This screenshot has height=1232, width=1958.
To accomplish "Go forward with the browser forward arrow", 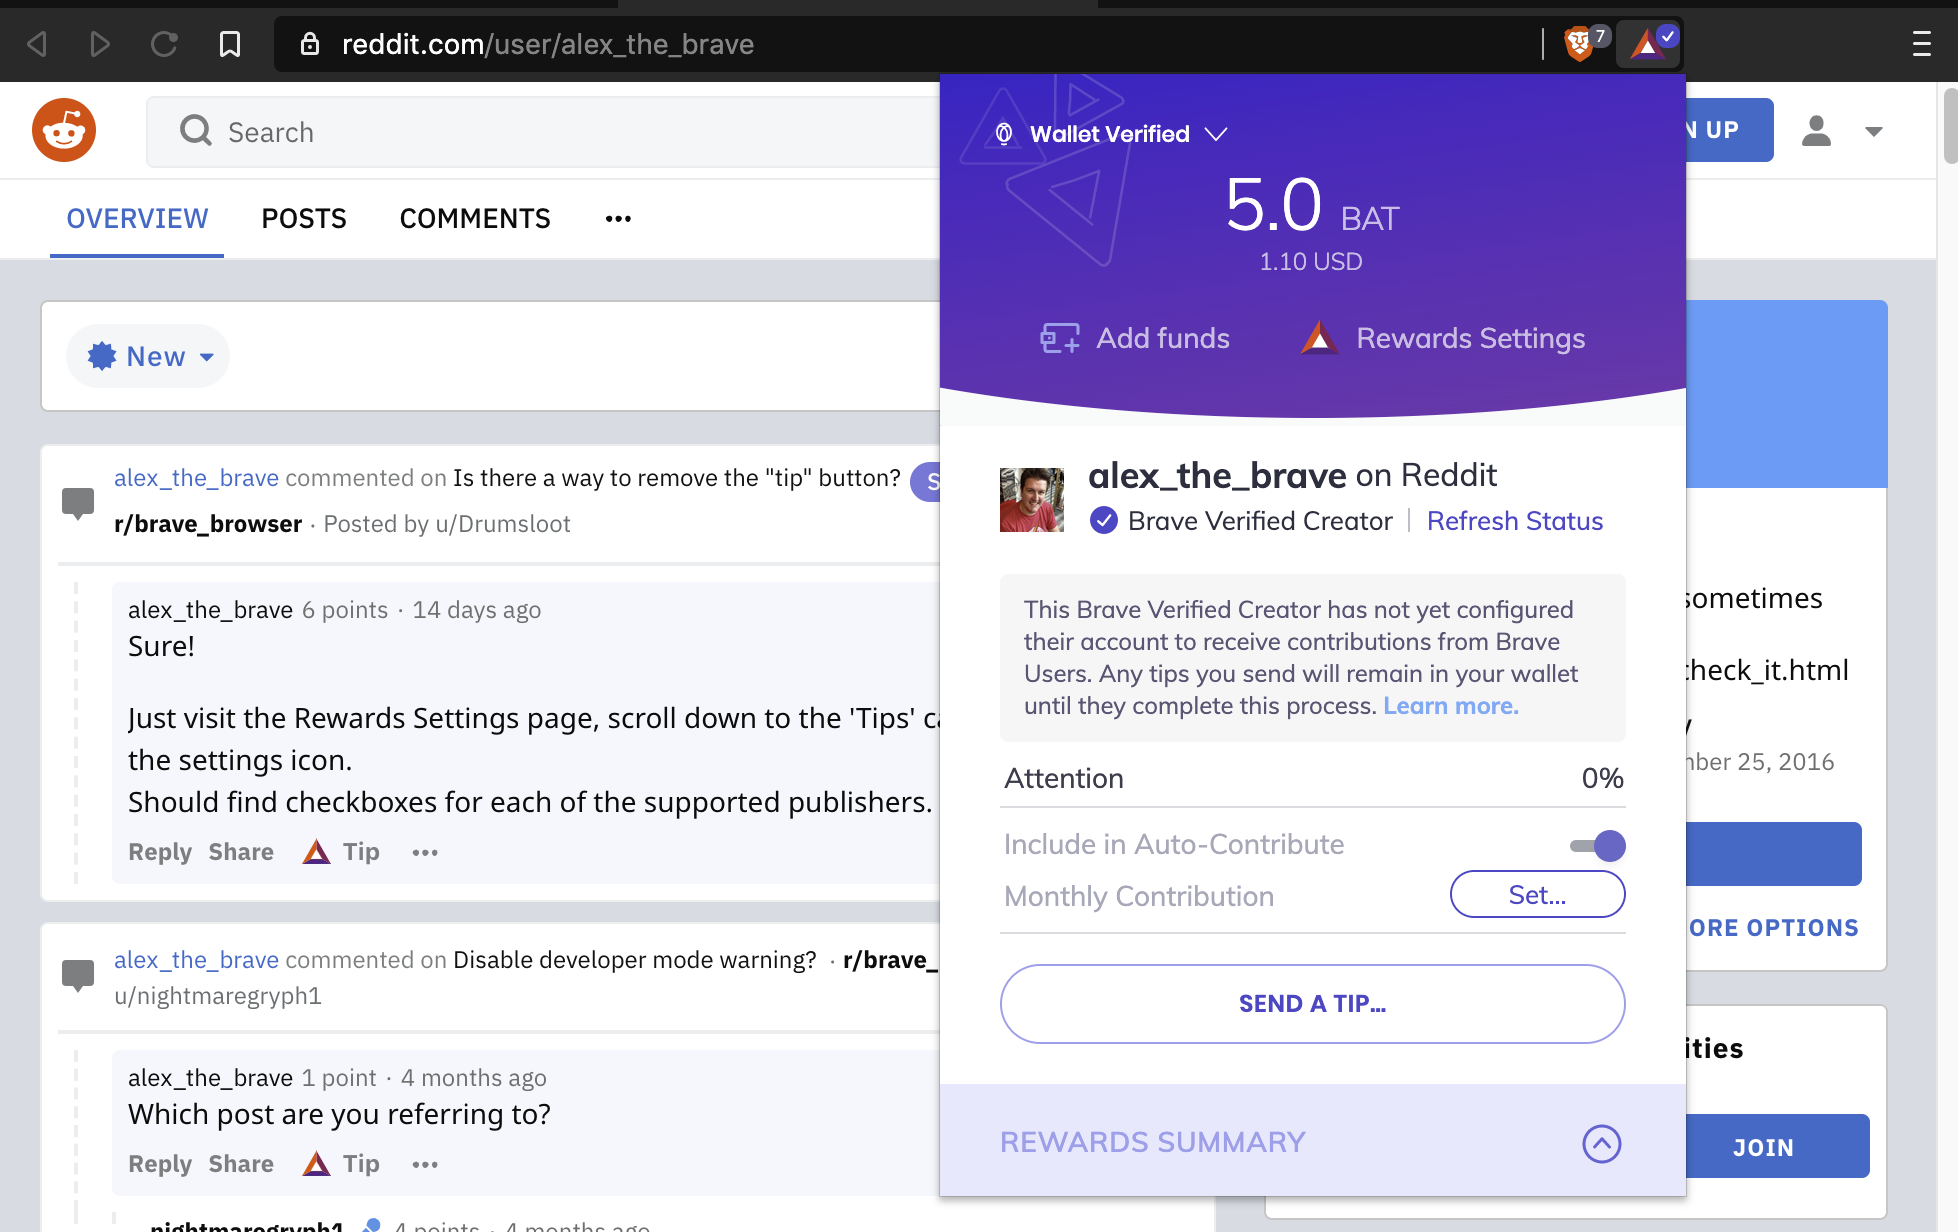I will [100, 44].
